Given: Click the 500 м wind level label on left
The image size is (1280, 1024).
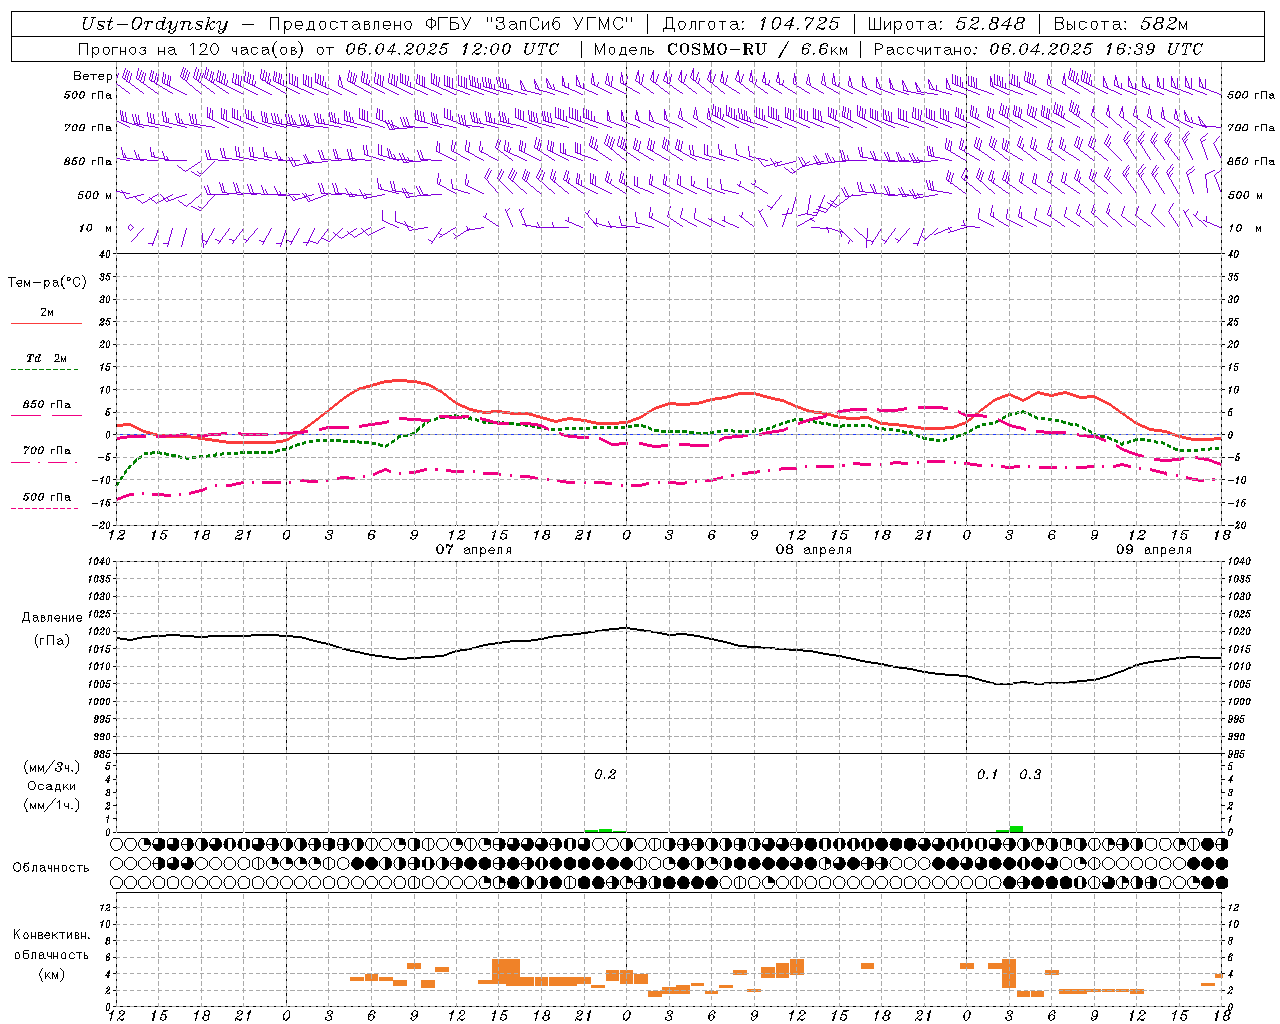Looking at the screenshot, I should point(95,195).
